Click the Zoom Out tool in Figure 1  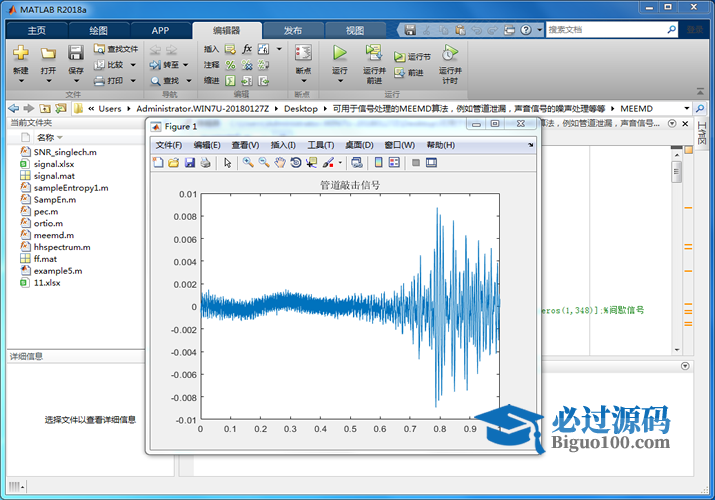click(264, 162)
